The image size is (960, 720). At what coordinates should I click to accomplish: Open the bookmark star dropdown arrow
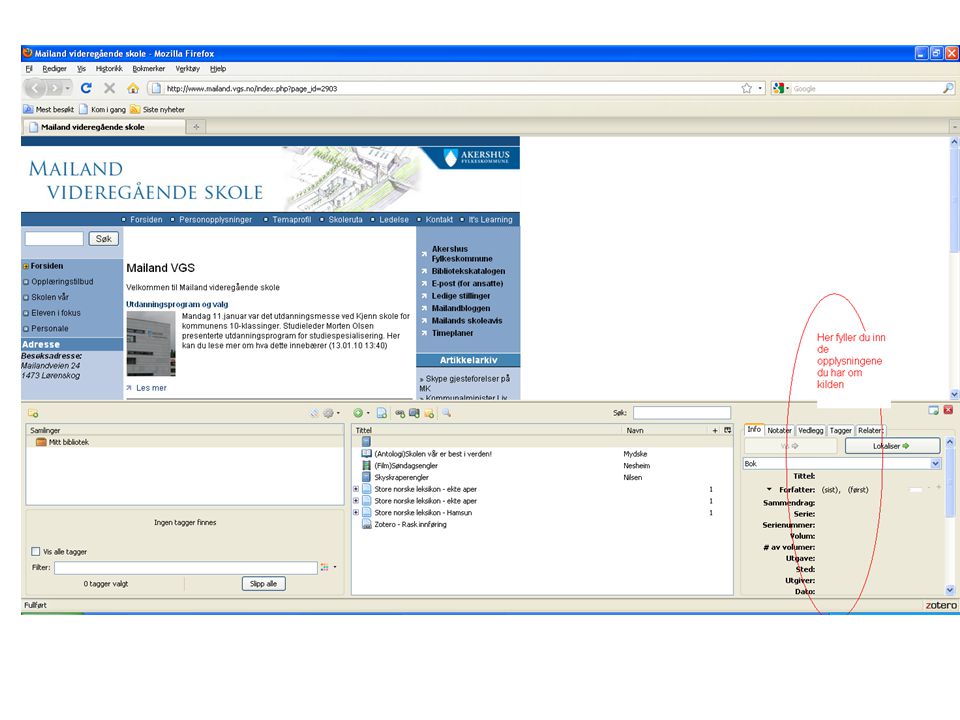[x=760, y=88]
